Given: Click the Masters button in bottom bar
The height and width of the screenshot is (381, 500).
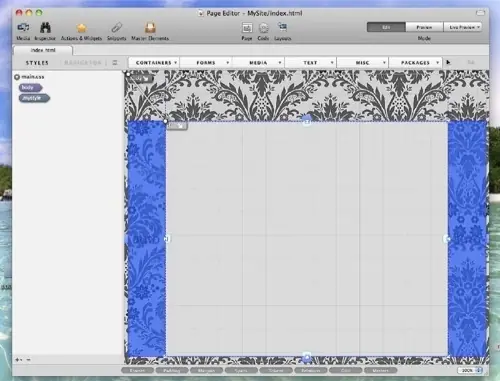Looking at the screenshot, I should point(380,370).
